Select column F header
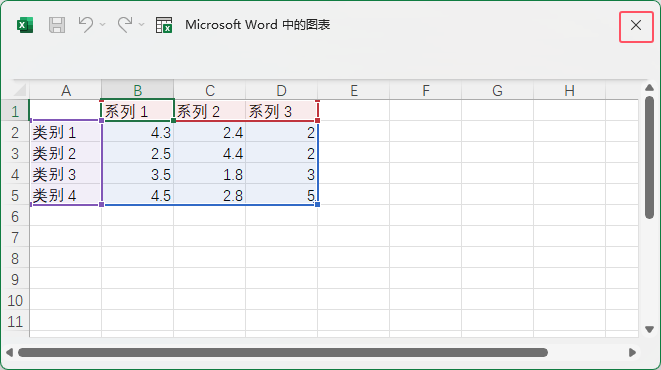Screen dimensions: 661x370 [426, 90]
